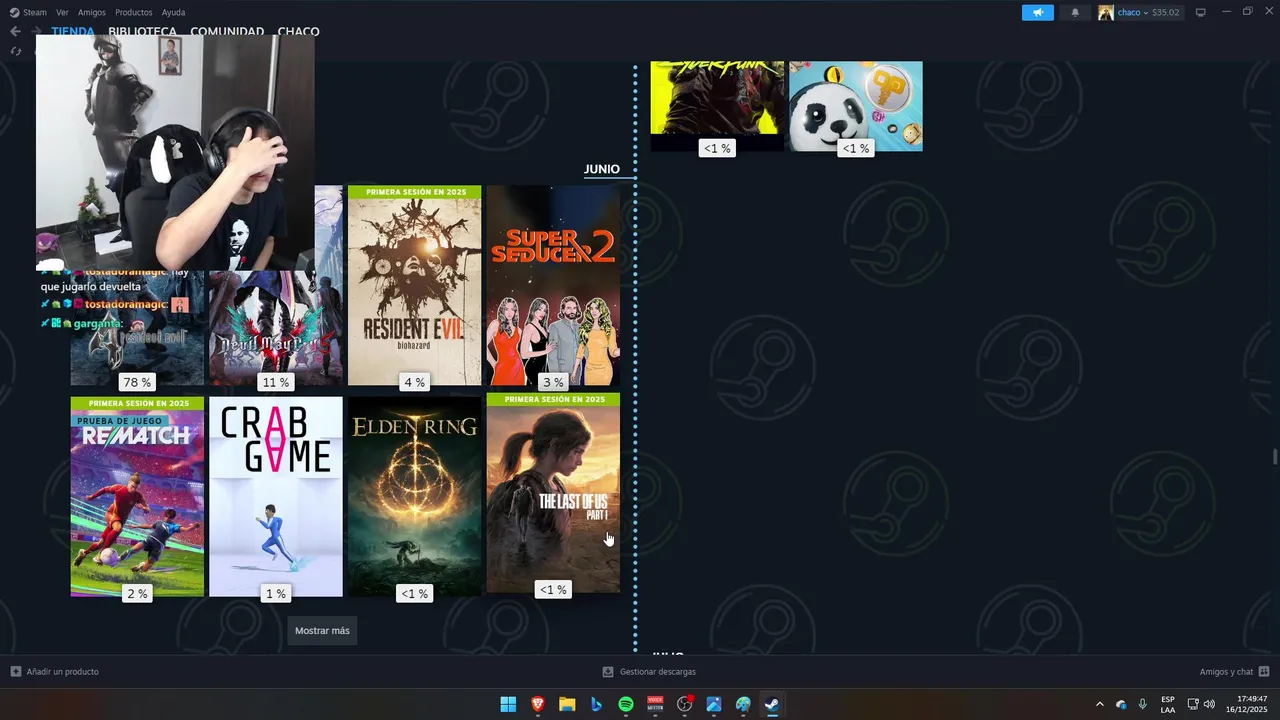Click the downloads icon beside Gestionar descargas
The height and width of the screenshot is (720, 1280).
tap(608, 672)
